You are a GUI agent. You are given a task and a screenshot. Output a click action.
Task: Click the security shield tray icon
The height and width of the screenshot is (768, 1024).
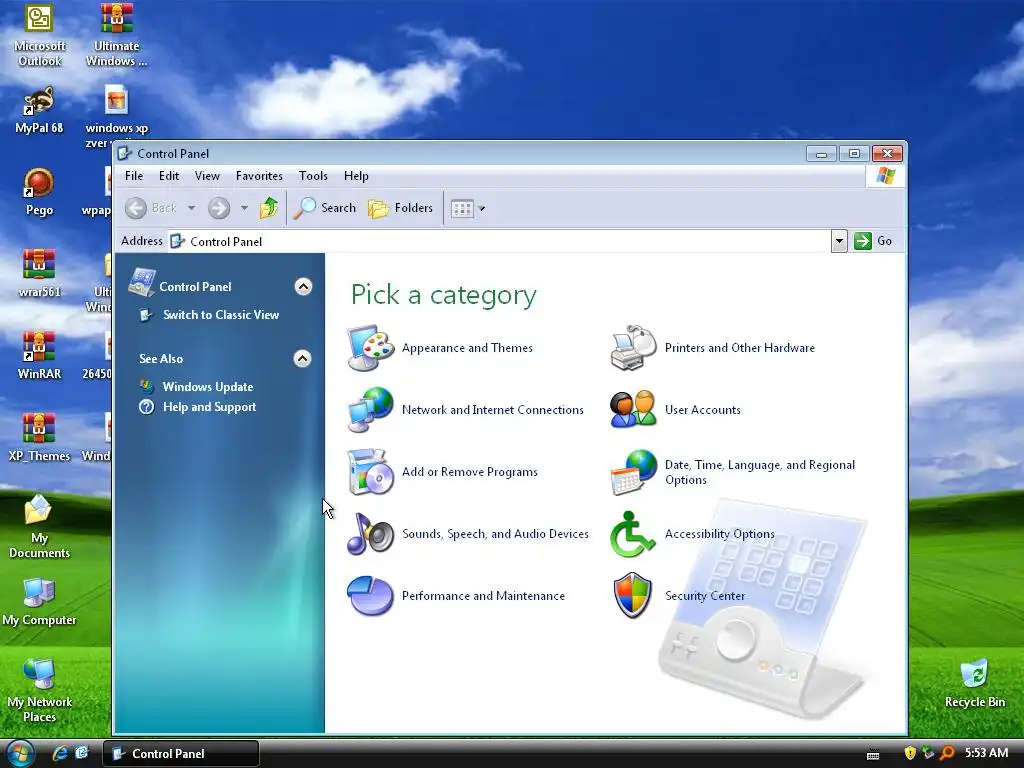coord(910,753)
